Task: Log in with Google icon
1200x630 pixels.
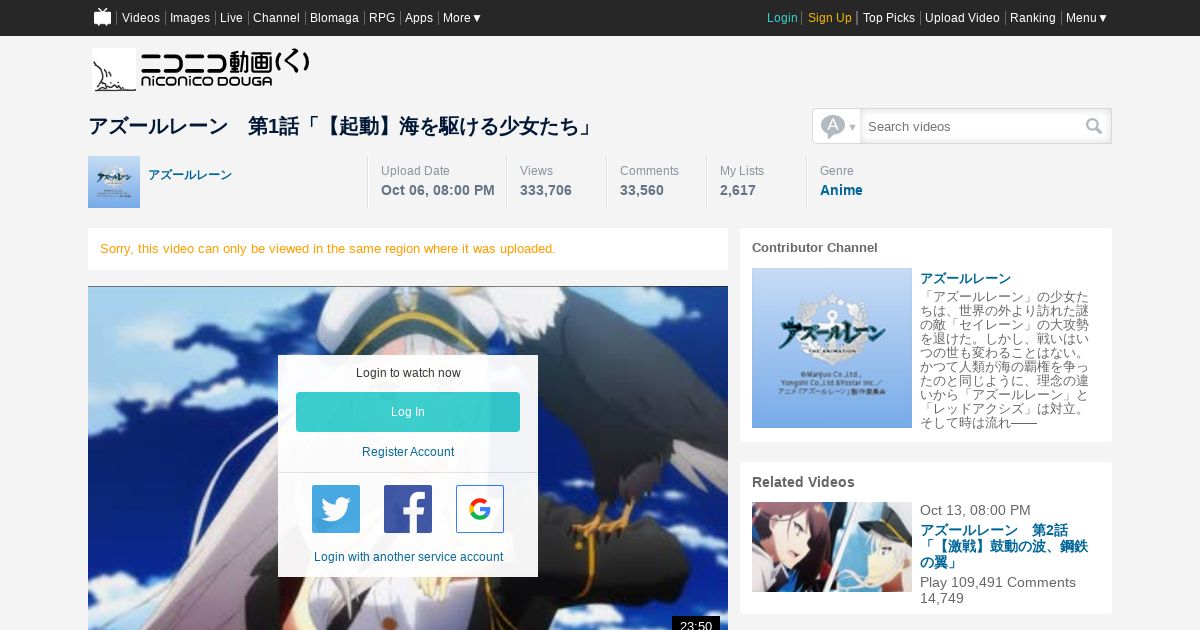Action: click(x=480, y=509)
